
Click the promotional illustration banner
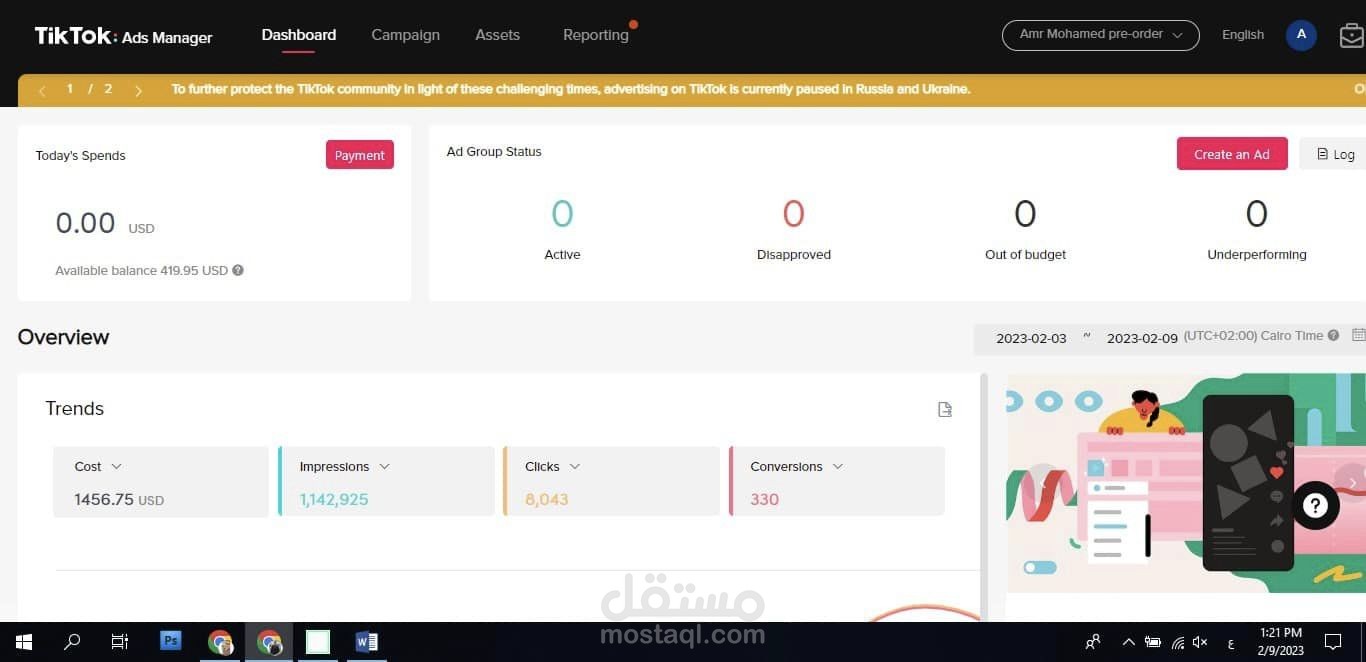pyautogui.click(x=1186, y=482)
